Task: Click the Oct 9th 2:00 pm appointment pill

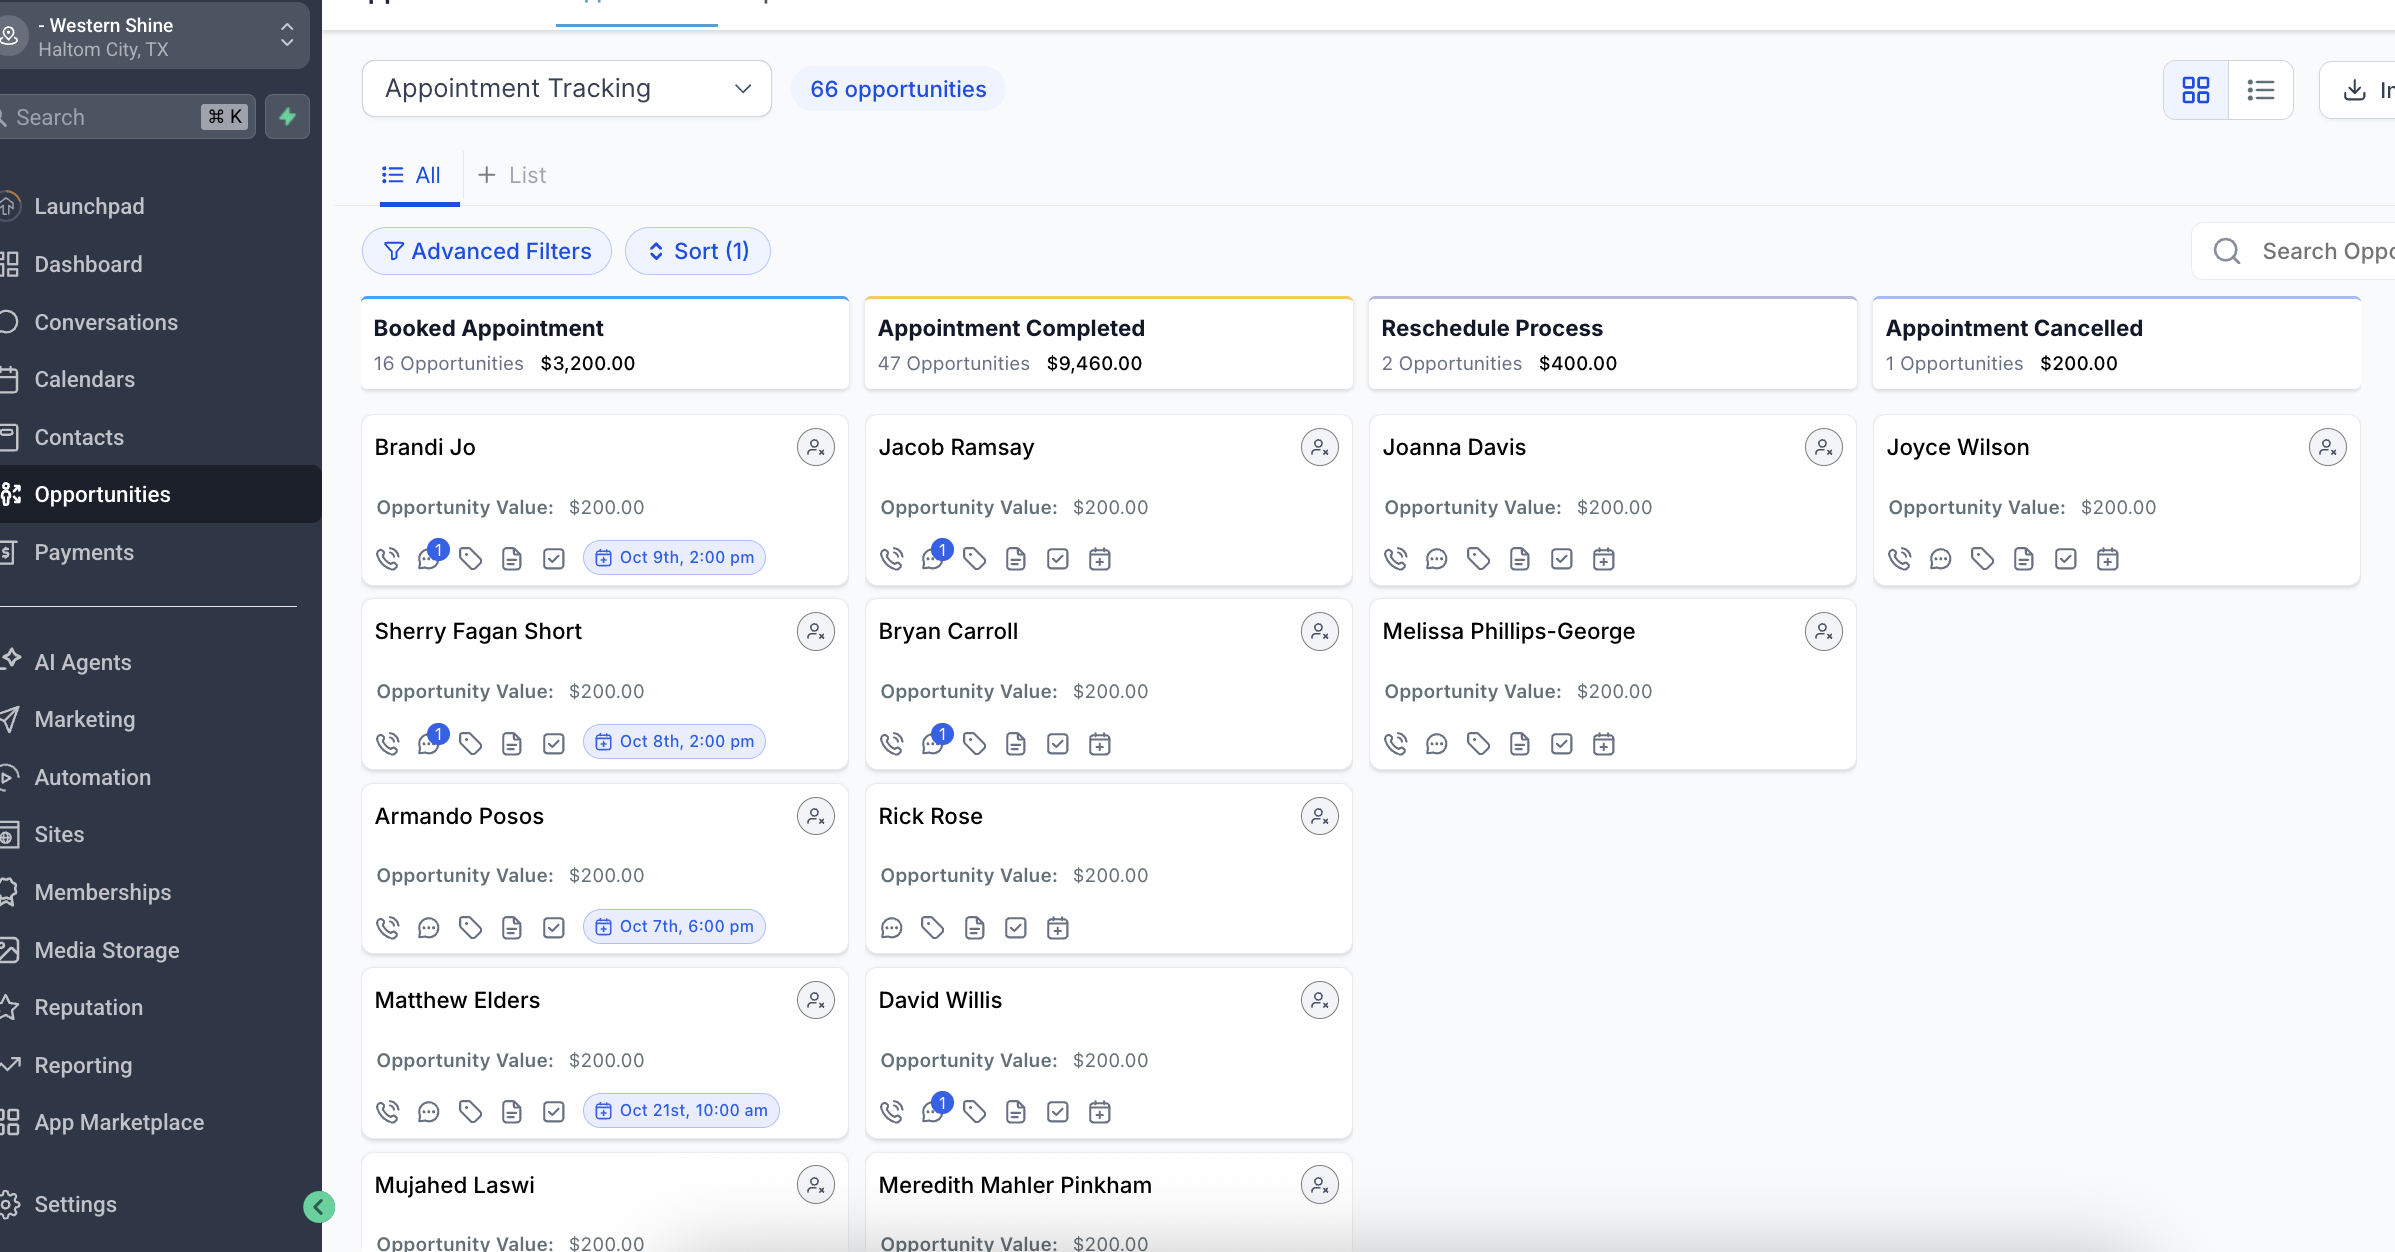Action: click(674, 557)
